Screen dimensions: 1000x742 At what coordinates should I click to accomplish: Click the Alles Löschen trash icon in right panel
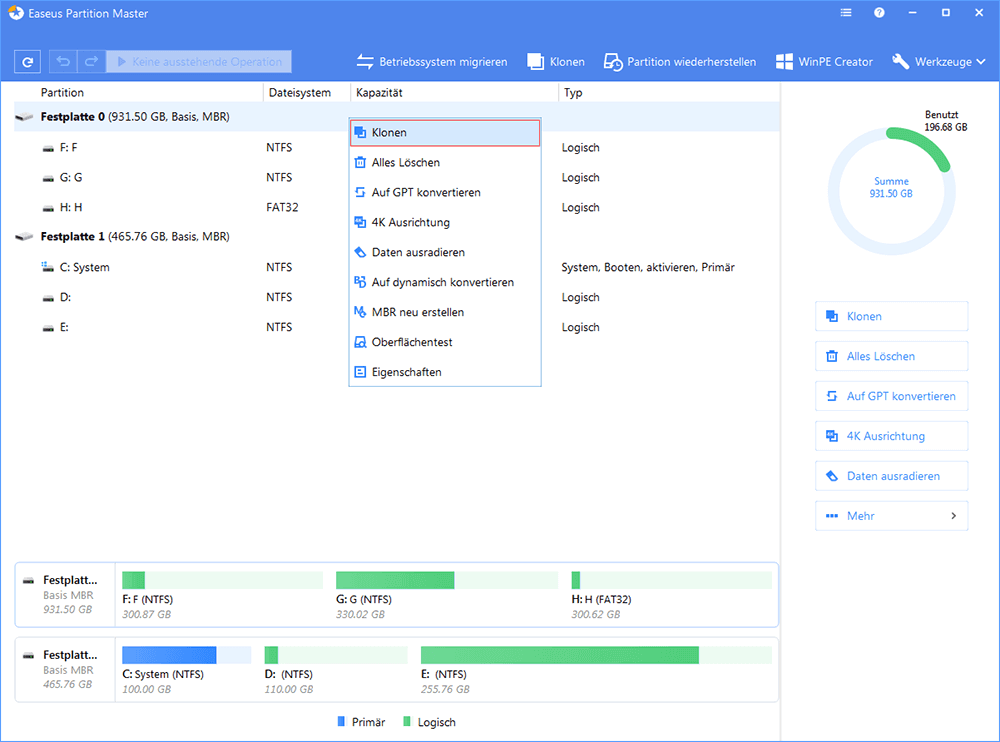coord(832,356)
